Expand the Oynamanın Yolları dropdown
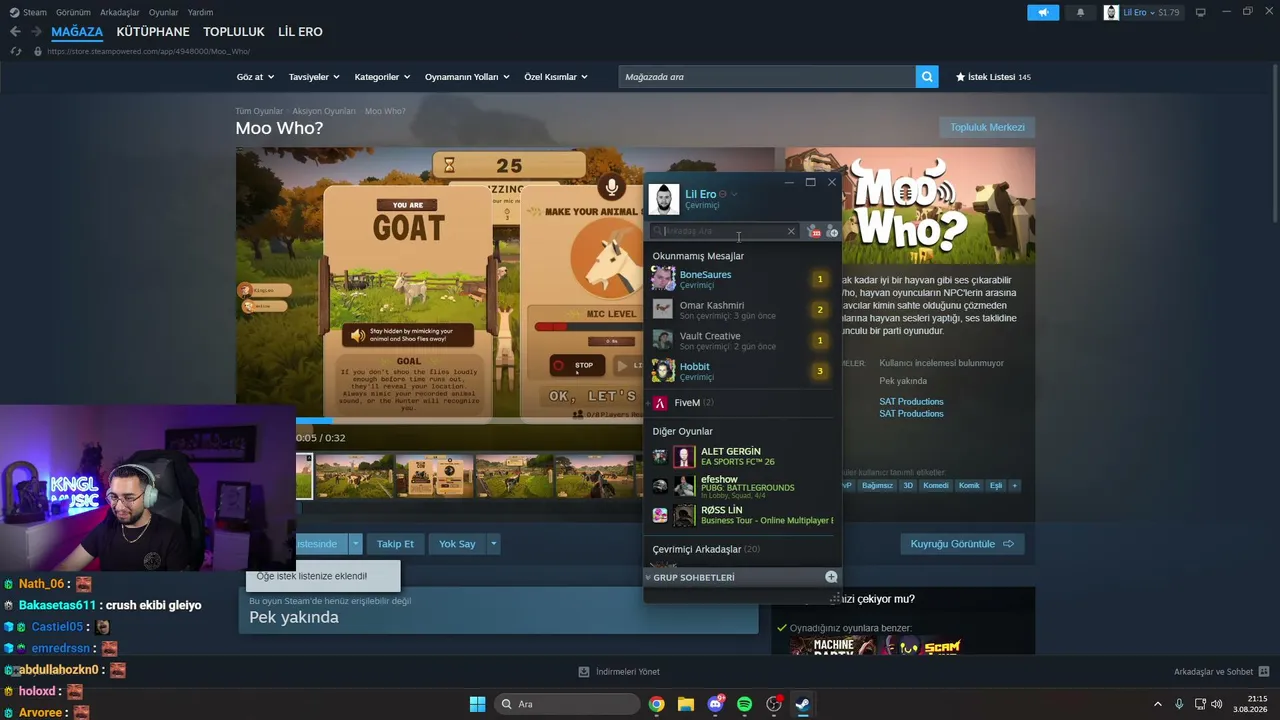Image resolution: width=1280 pixels, height=720 pixels. tap(467, 77)
